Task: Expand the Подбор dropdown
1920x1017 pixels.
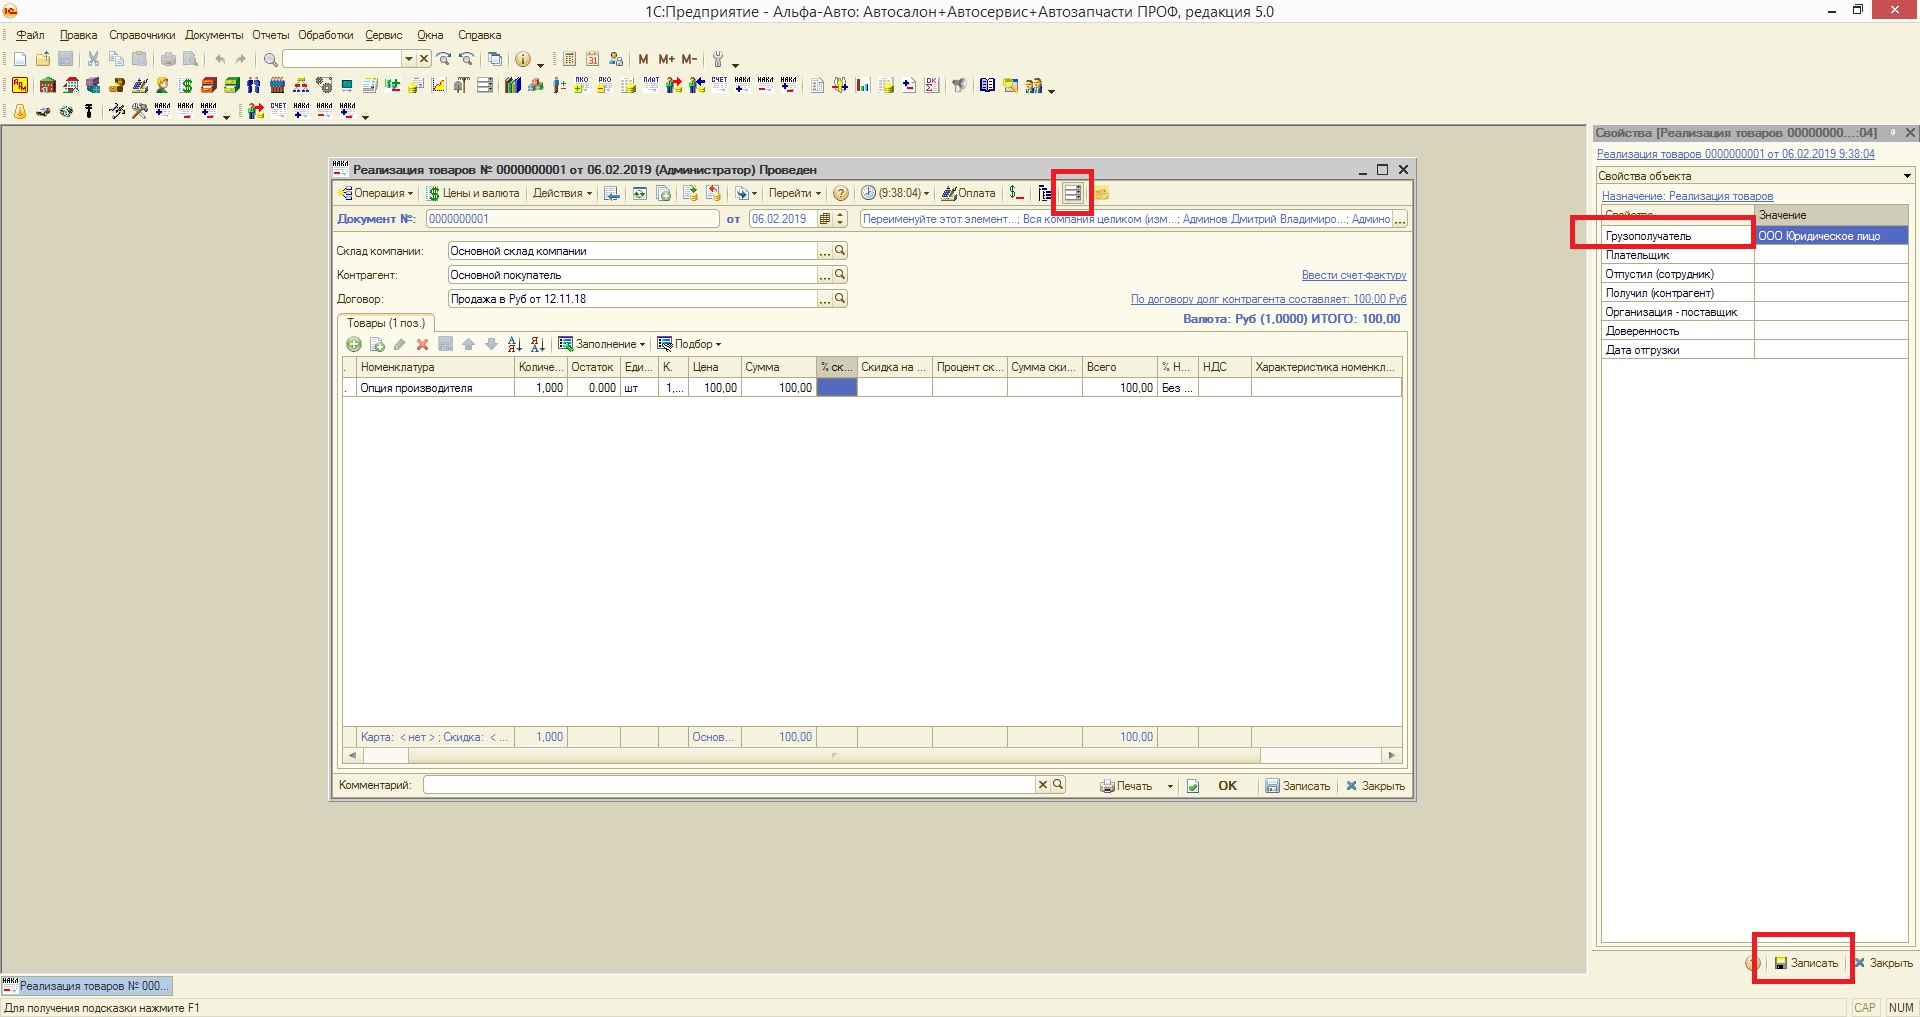Action: coord(689,344)
